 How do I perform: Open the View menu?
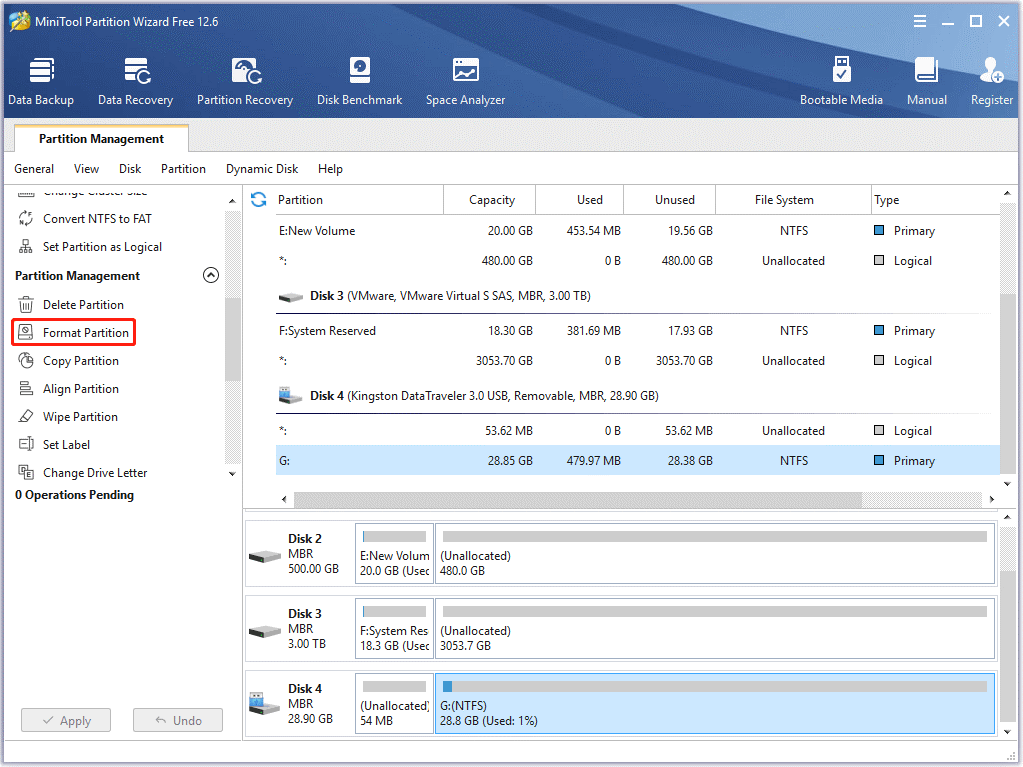[86, 169]
